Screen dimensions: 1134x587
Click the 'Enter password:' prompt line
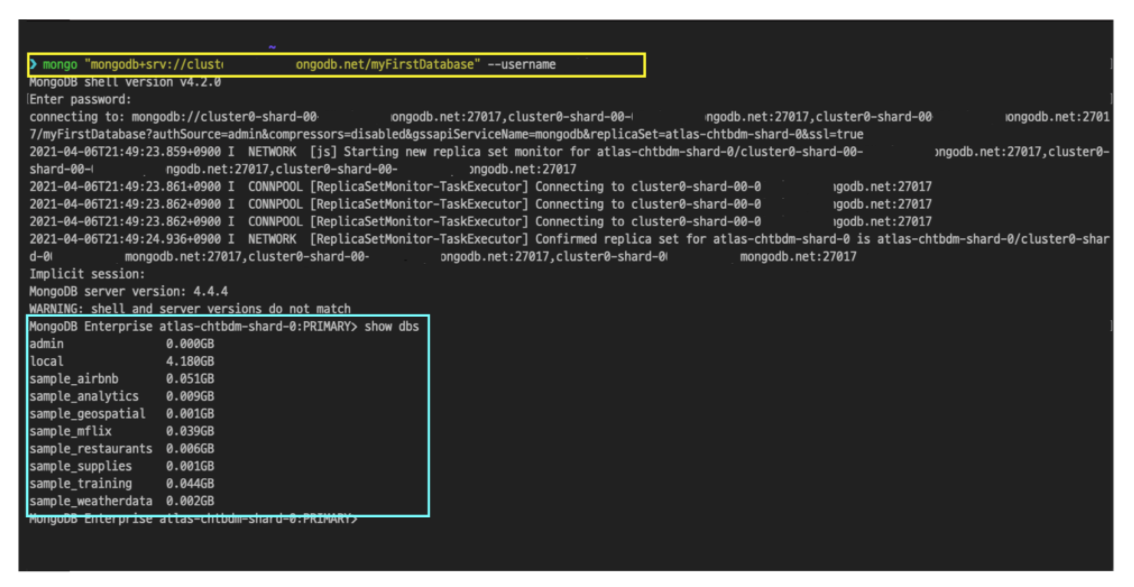(80, 99)
